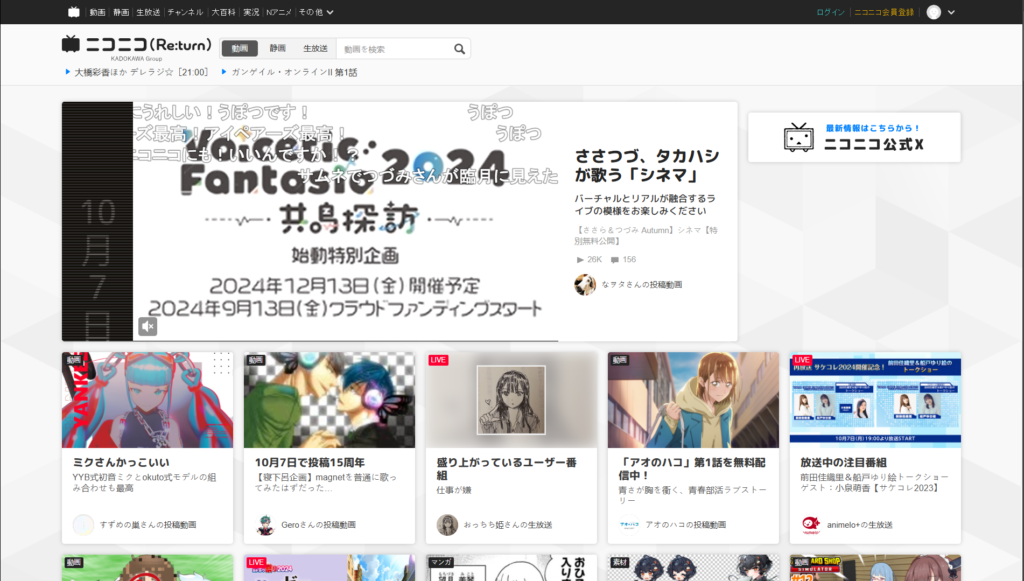Open アオのハコの投稿動画 link
1024x581 pixels.
point(686,525)
